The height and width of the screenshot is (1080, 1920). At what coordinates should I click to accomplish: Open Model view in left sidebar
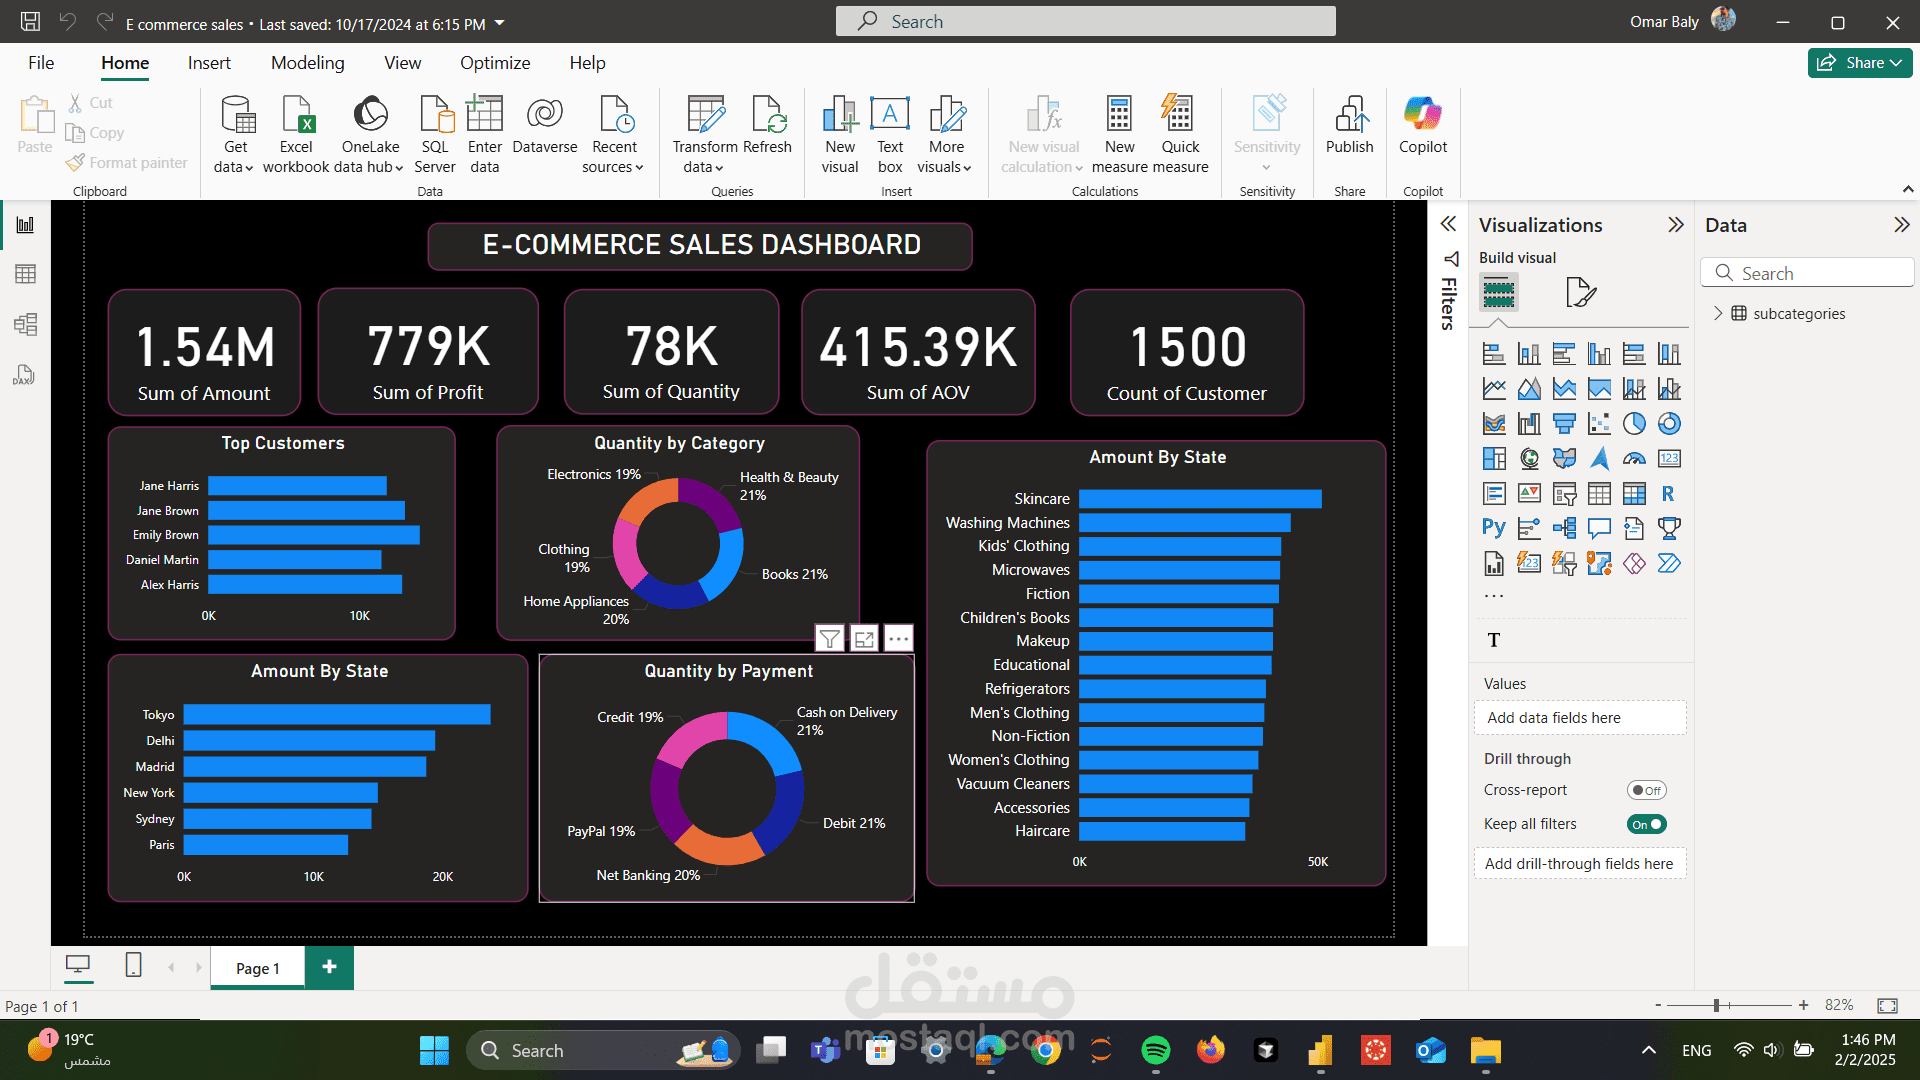[x=26, y=324]
